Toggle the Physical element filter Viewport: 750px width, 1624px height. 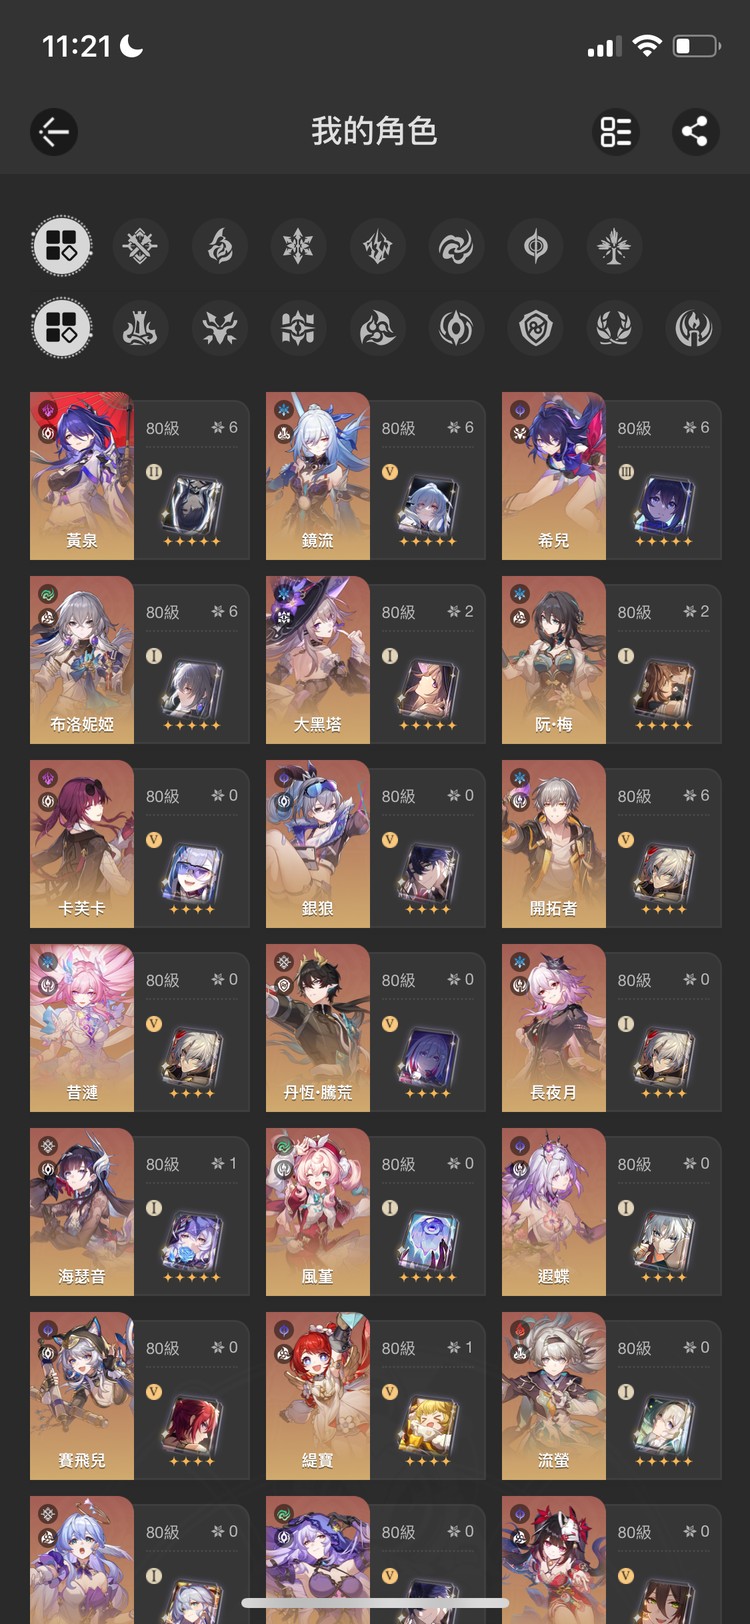point(140,246)
